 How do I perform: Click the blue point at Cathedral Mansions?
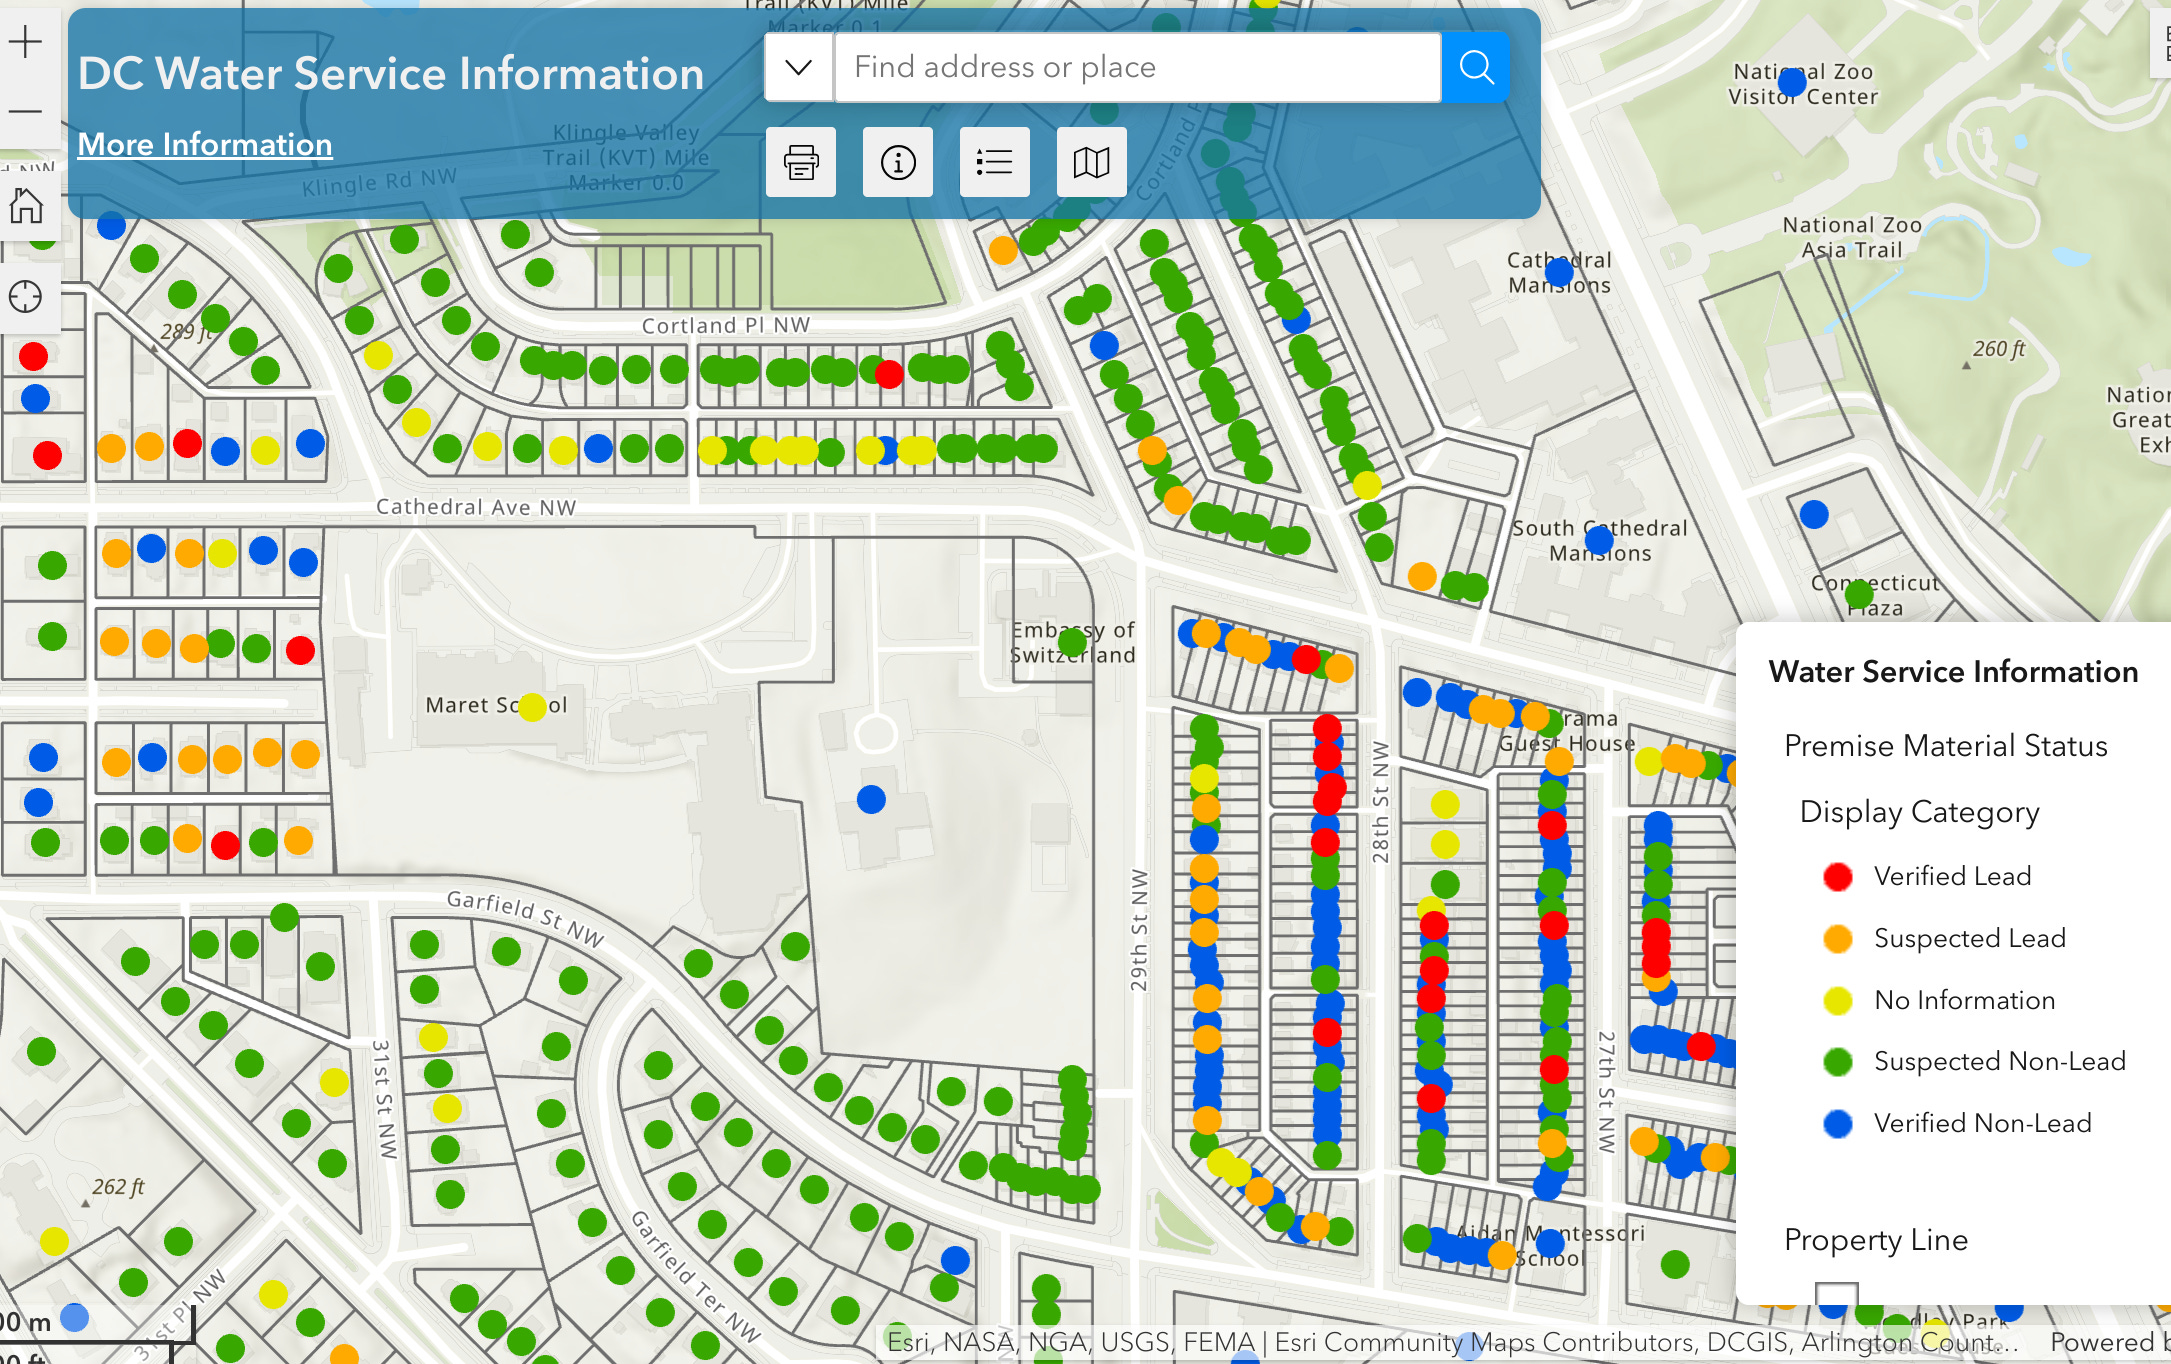[x=1558, y=271]
